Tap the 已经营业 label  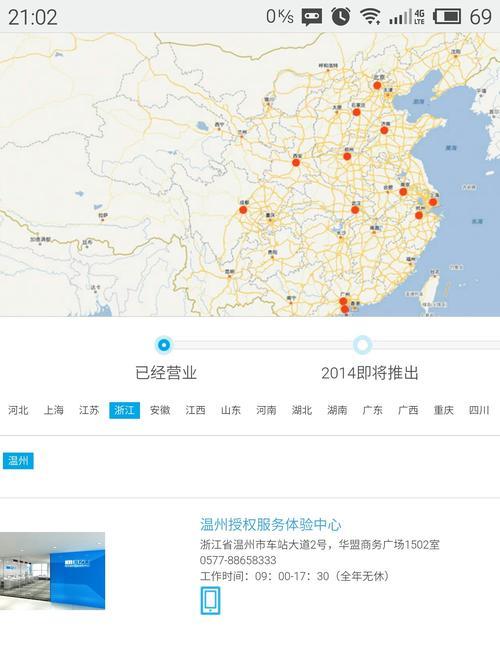[x=166, y=373]
